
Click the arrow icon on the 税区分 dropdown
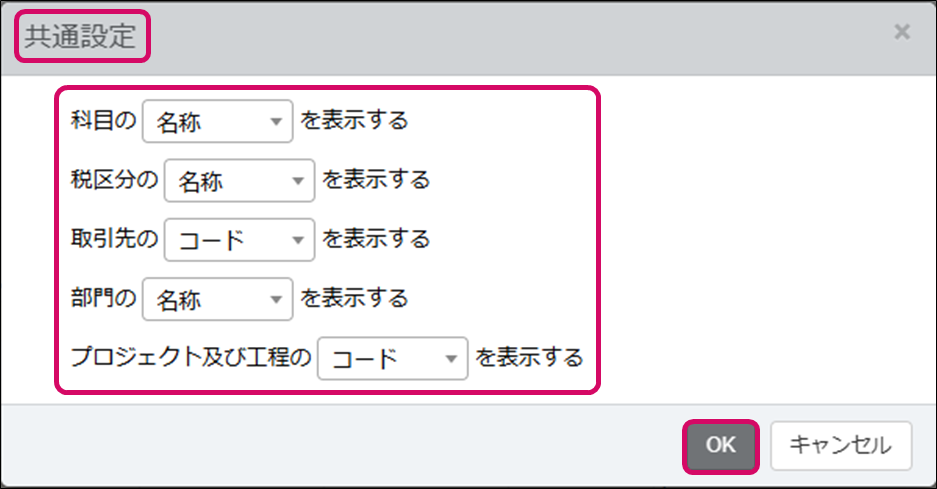[x=297, y=181]
